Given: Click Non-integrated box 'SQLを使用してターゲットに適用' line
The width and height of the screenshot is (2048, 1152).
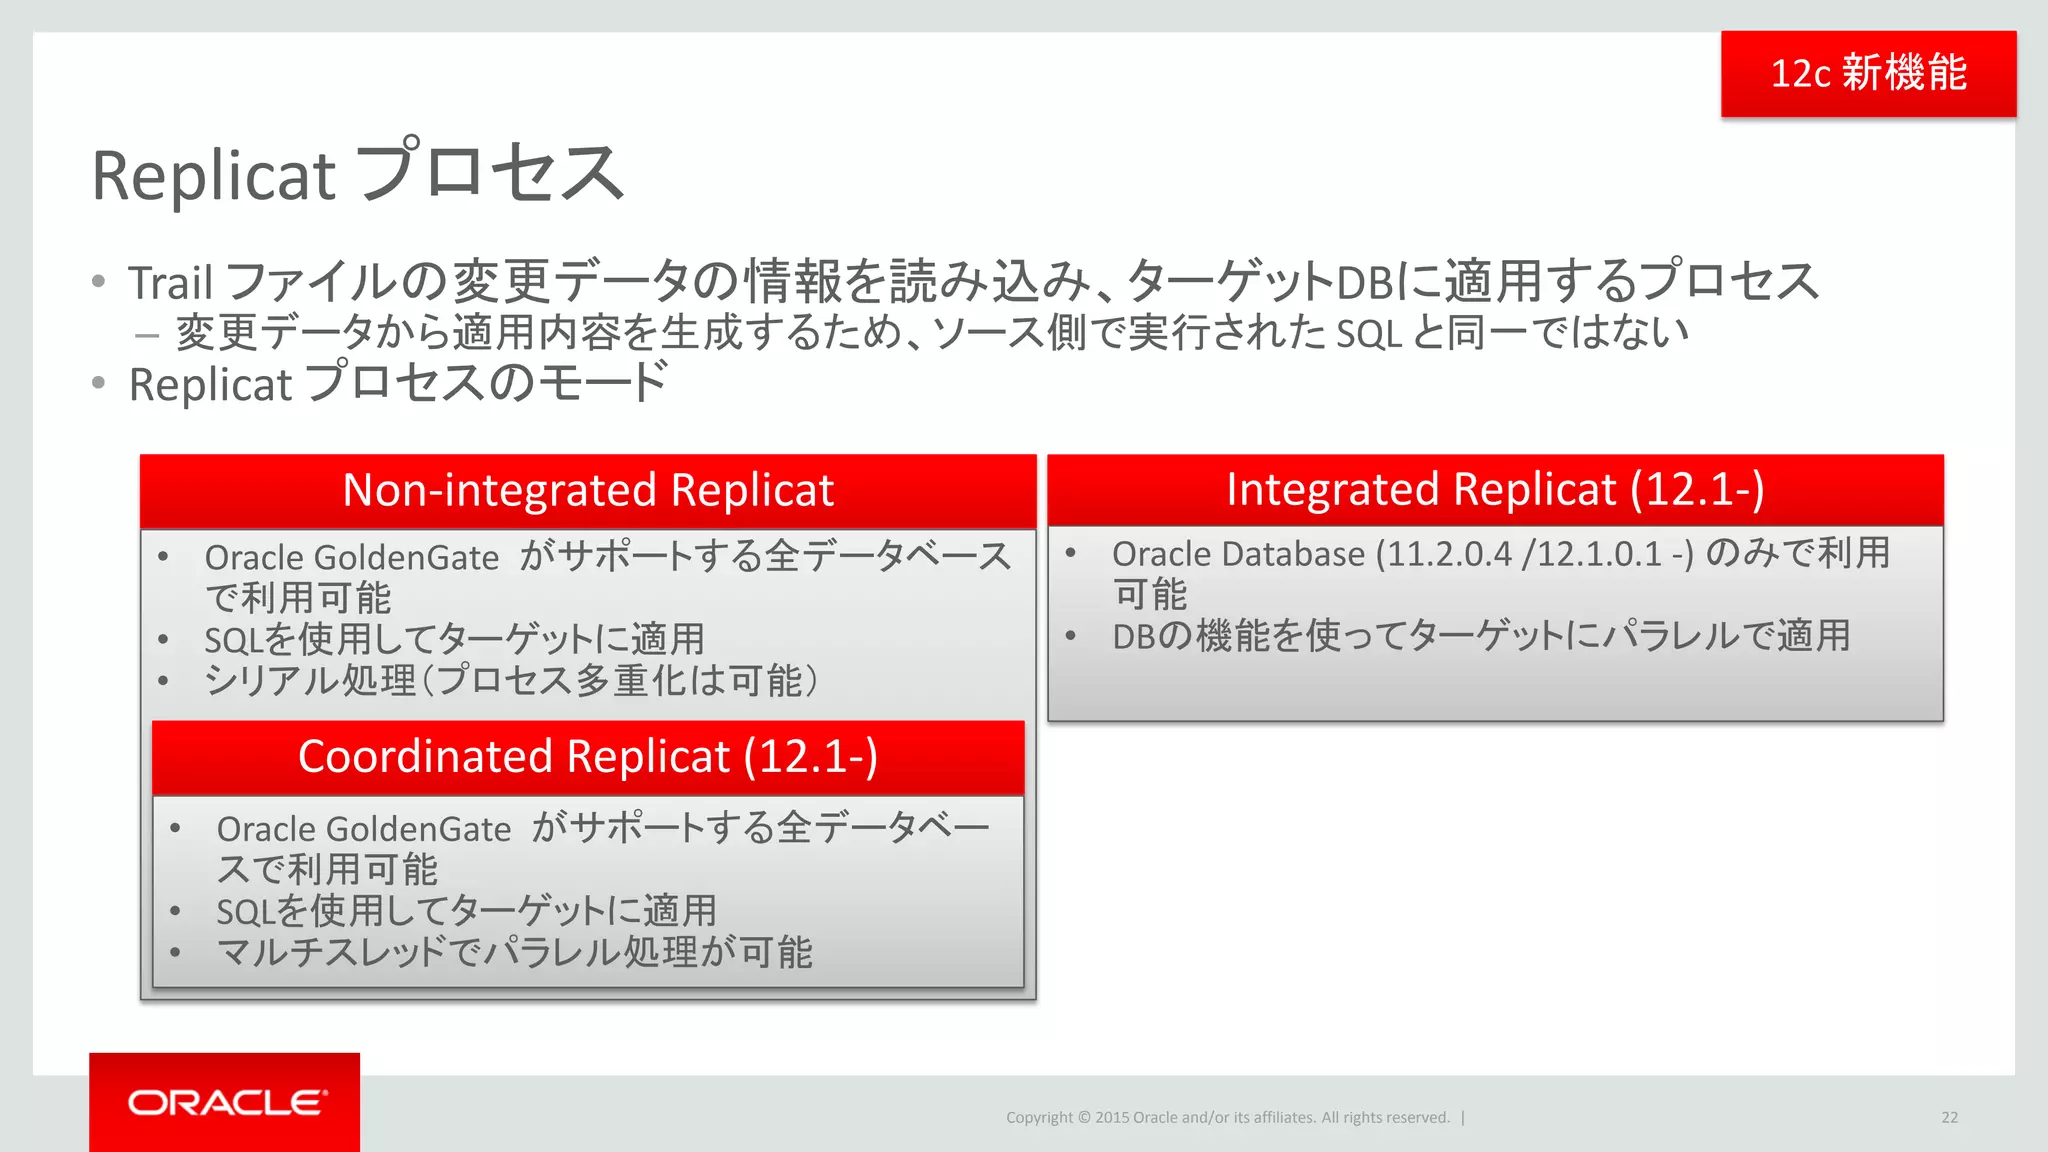Looking at the screenshot, I should (454, 640).
